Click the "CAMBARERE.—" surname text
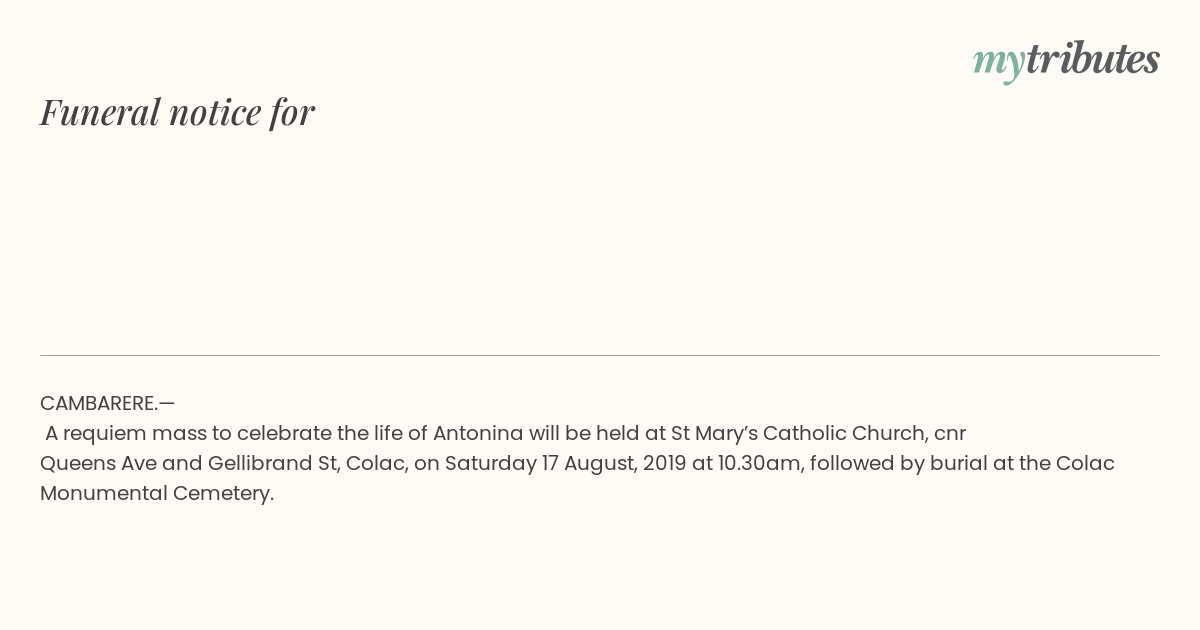1200x630 pixels. pyautogui.click(x=107, y=403)
